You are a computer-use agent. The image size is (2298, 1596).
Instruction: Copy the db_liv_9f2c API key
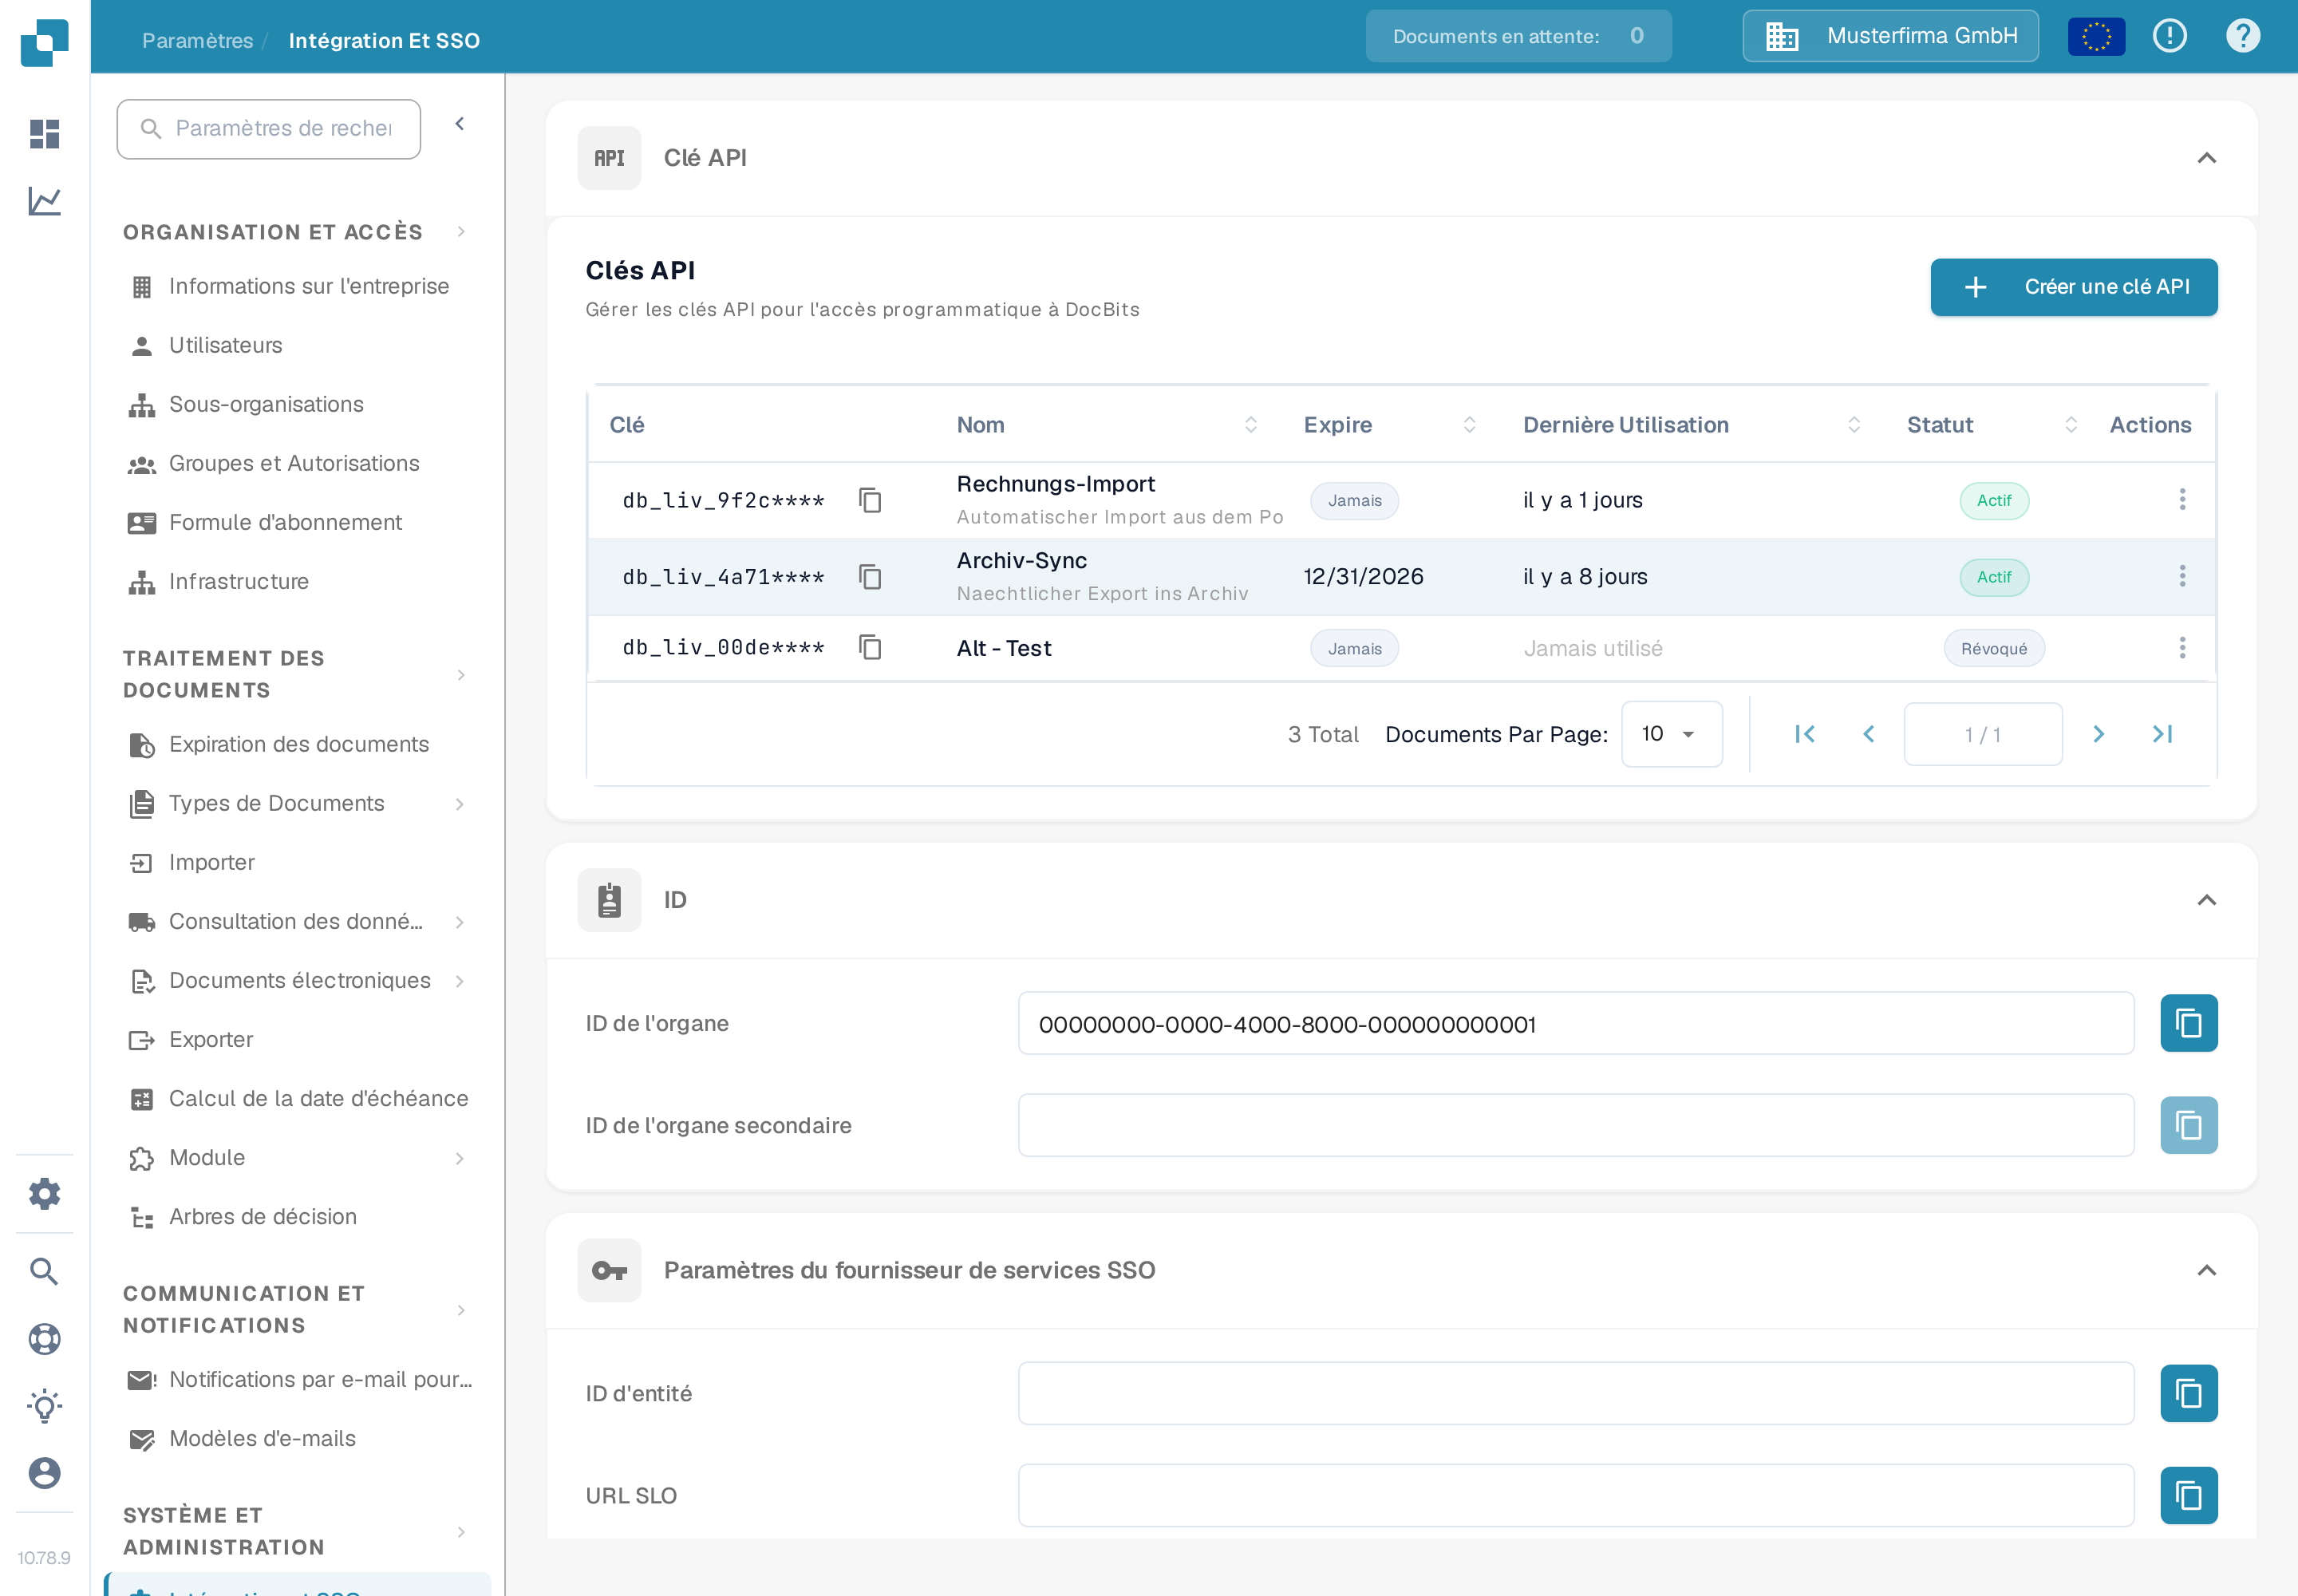click(870, 500)
